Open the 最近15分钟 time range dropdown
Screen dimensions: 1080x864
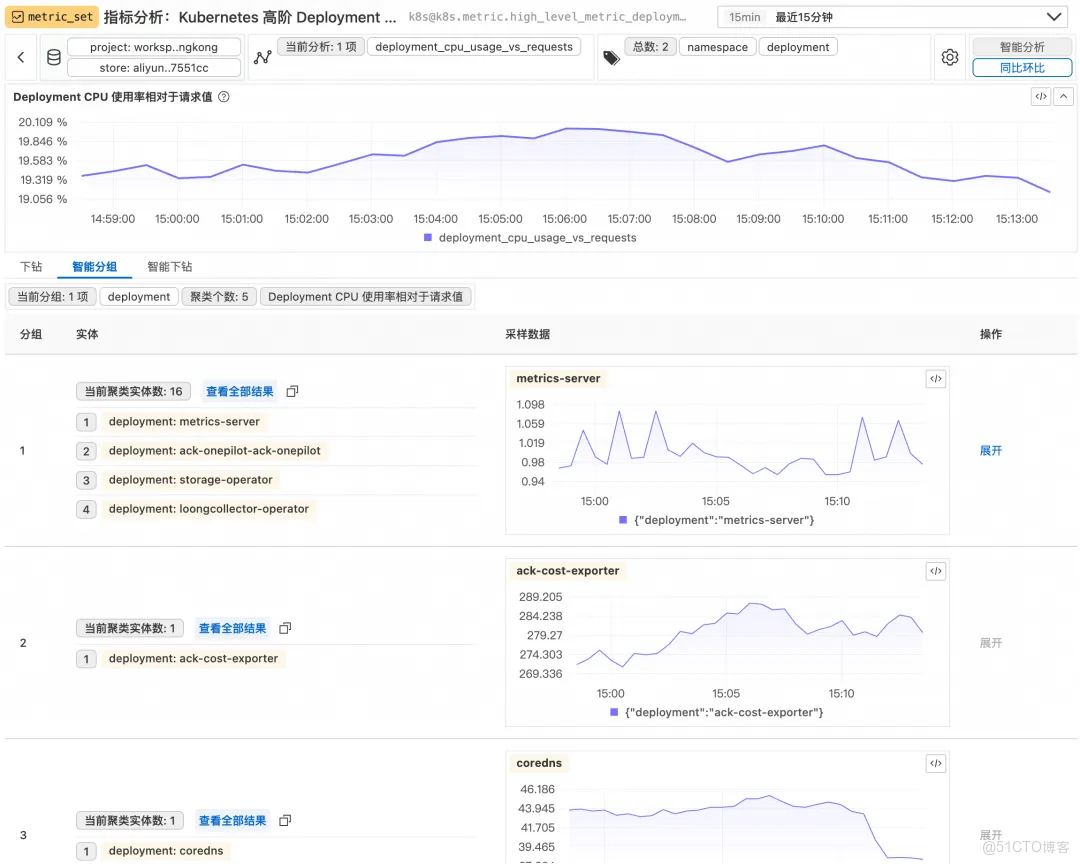890,16
